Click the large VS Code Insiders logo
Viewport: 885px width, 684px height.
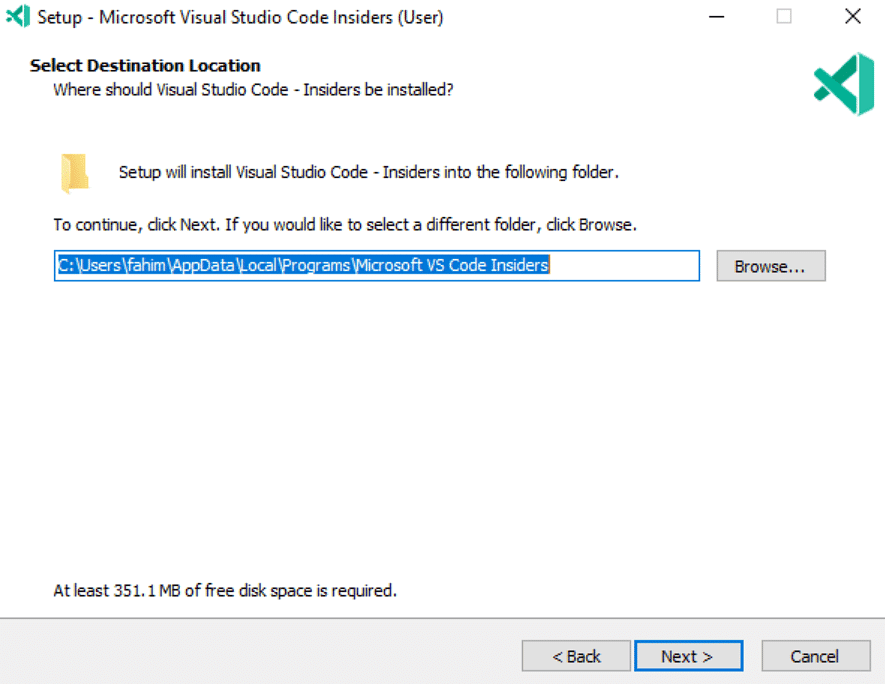point(844,84)
